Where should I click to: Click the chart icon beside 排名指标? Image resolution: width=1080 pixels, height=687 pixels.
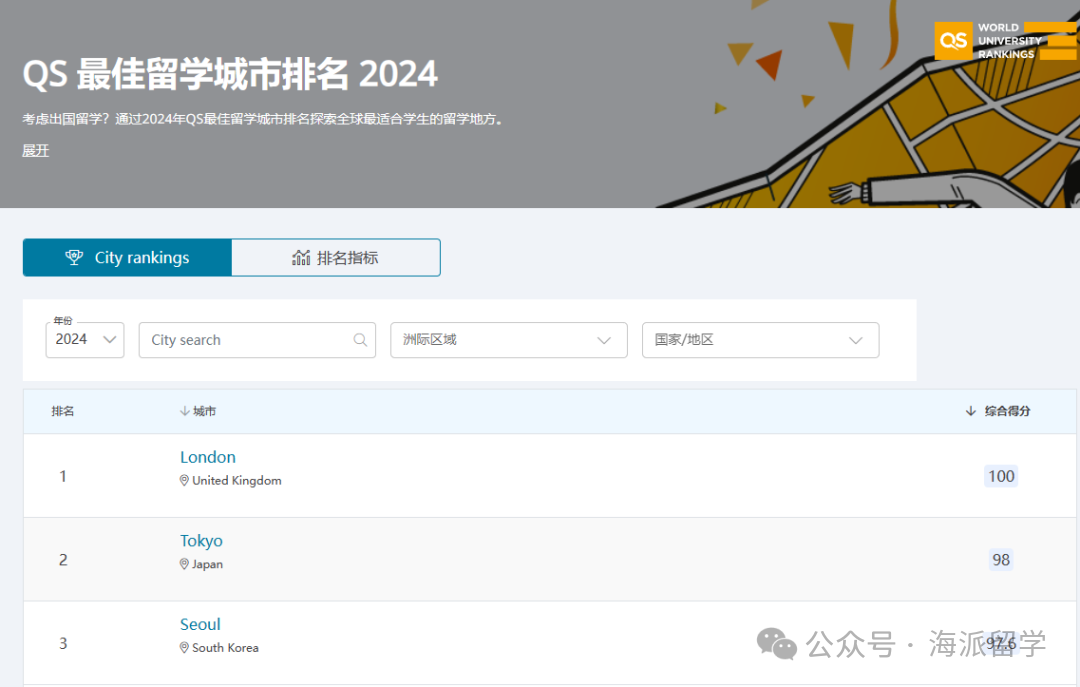coord(301,258)
